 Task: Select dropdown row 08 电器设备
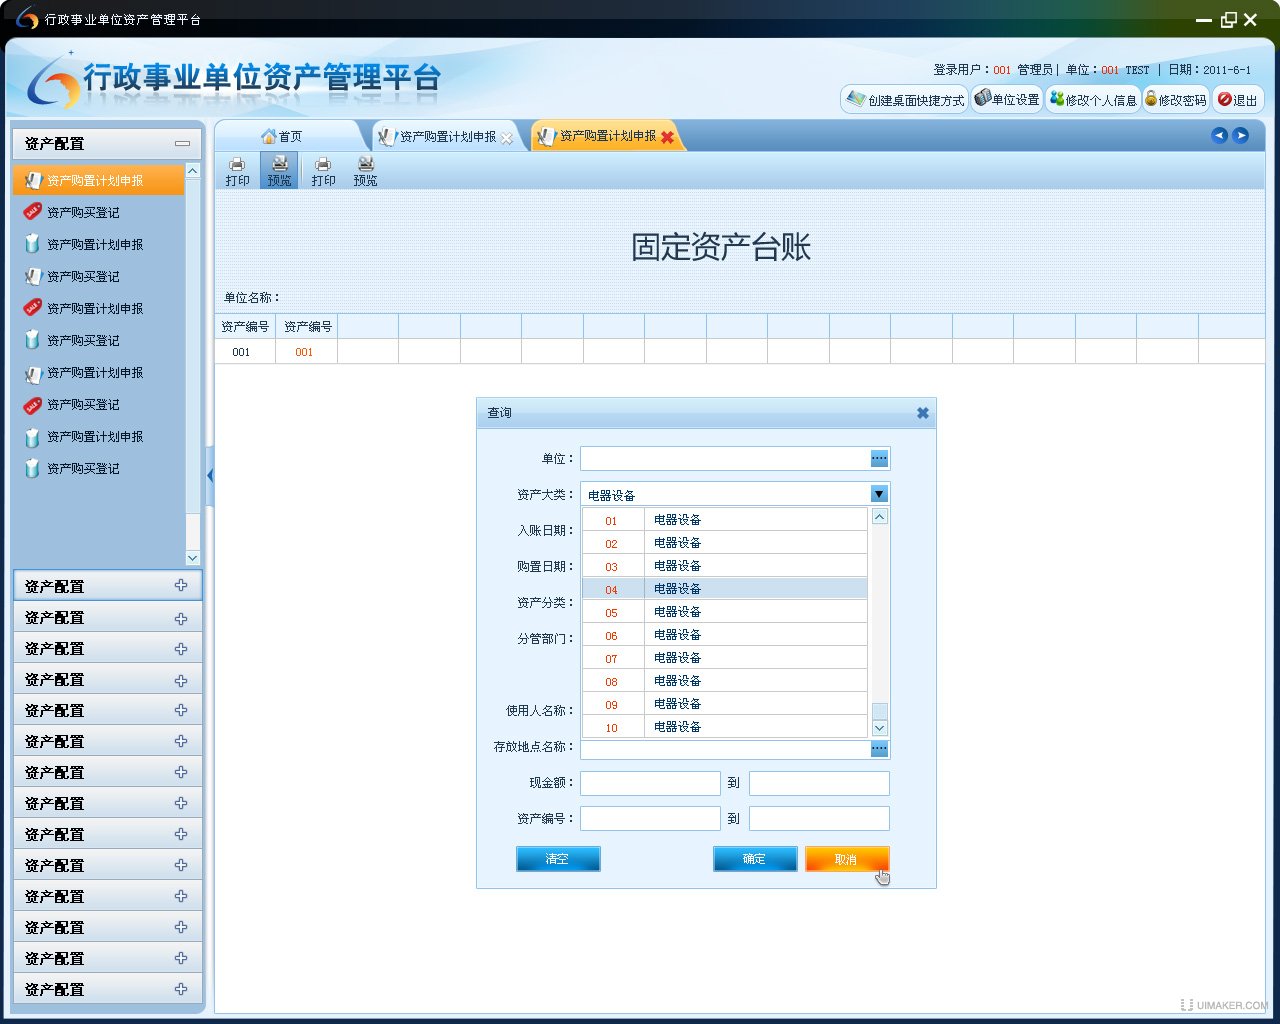coord(724,681)
